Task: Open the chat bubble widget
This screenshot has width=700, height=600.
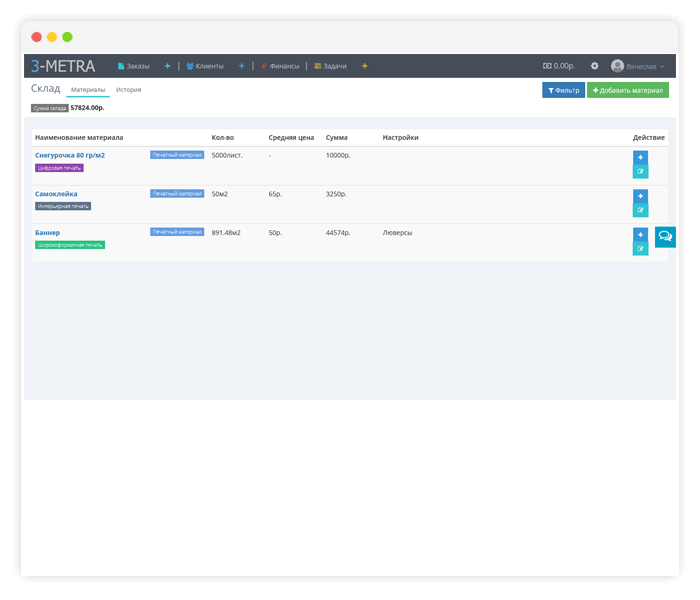Action: tap(665, 237)
